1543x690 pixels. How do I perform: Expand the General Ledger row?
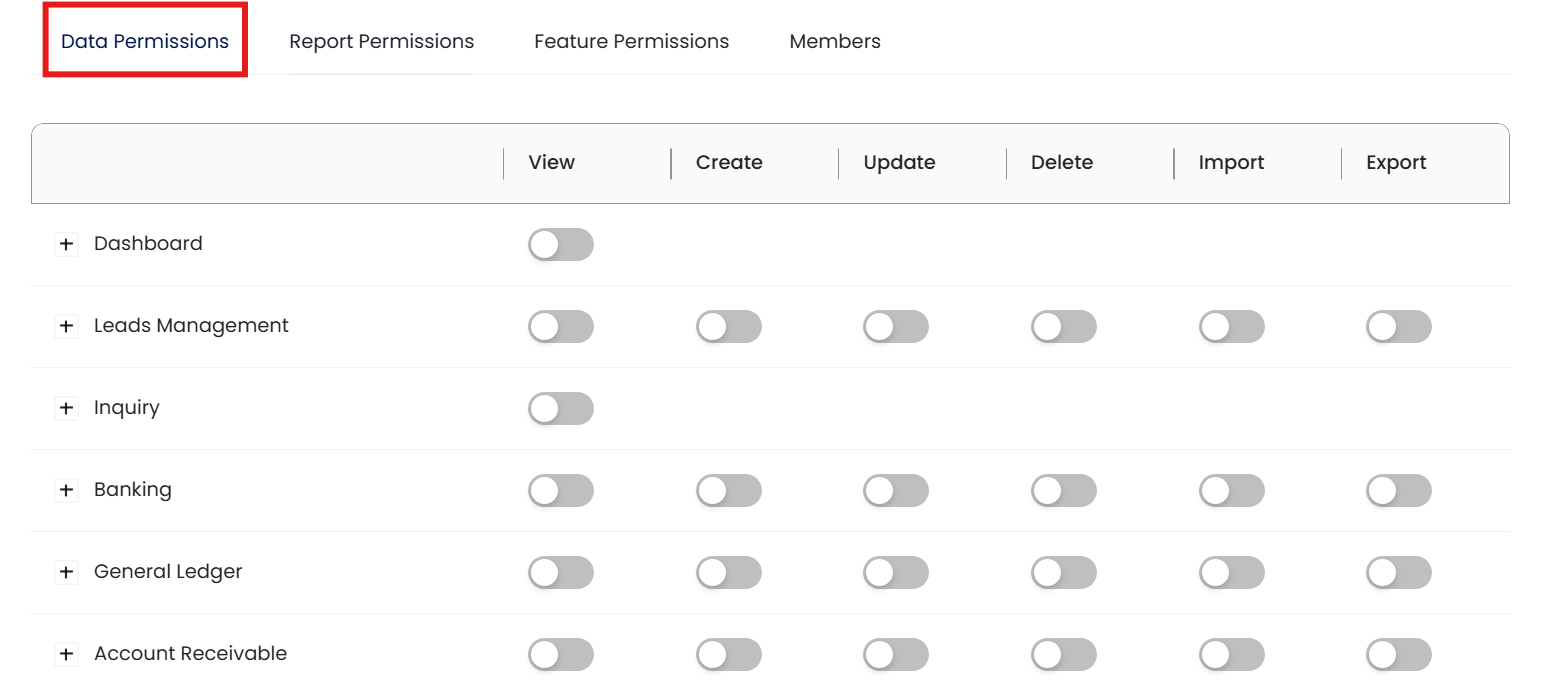(66, 572)
